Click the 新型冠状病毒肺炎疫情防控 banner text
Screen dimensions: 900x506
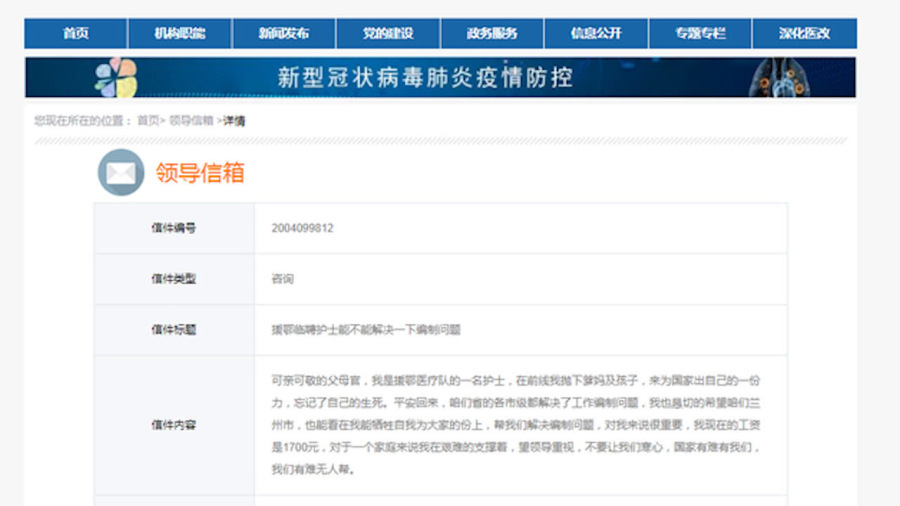click(x=425, y=77)
